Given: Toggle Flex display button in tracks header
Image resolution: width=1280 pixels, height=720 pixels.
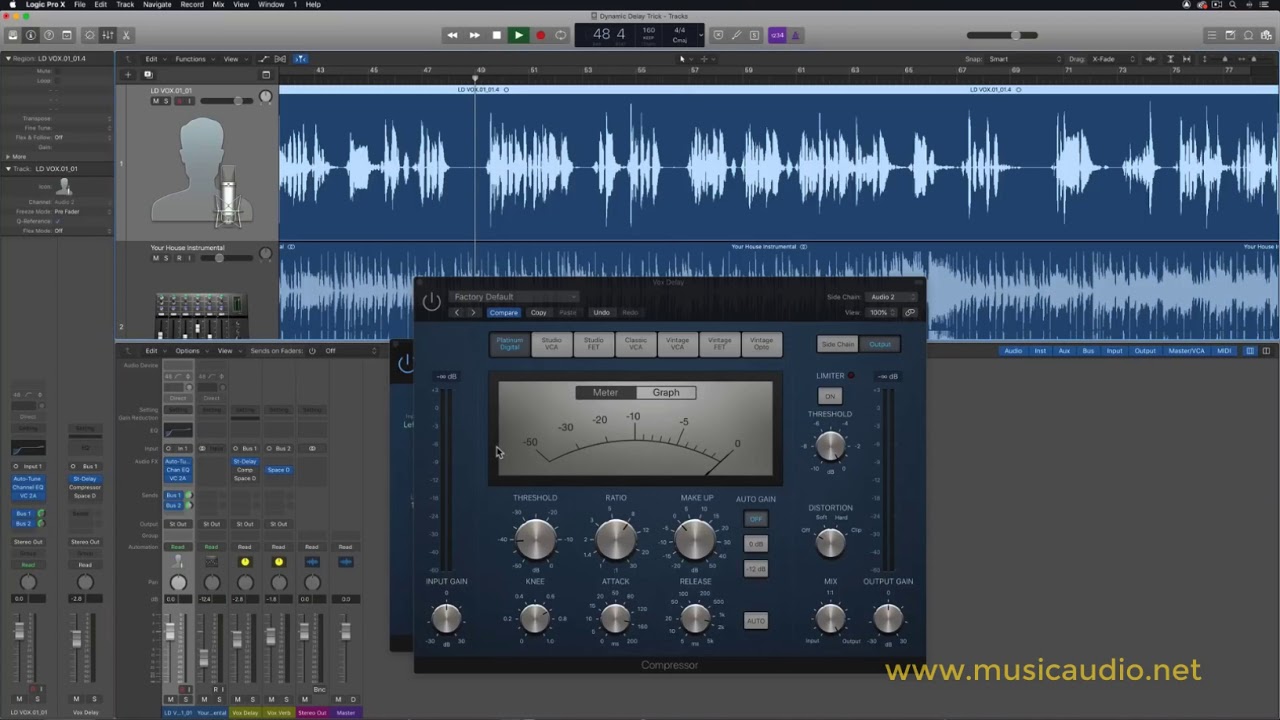Looking at the screenshot, I should click(x=281, y=59).
